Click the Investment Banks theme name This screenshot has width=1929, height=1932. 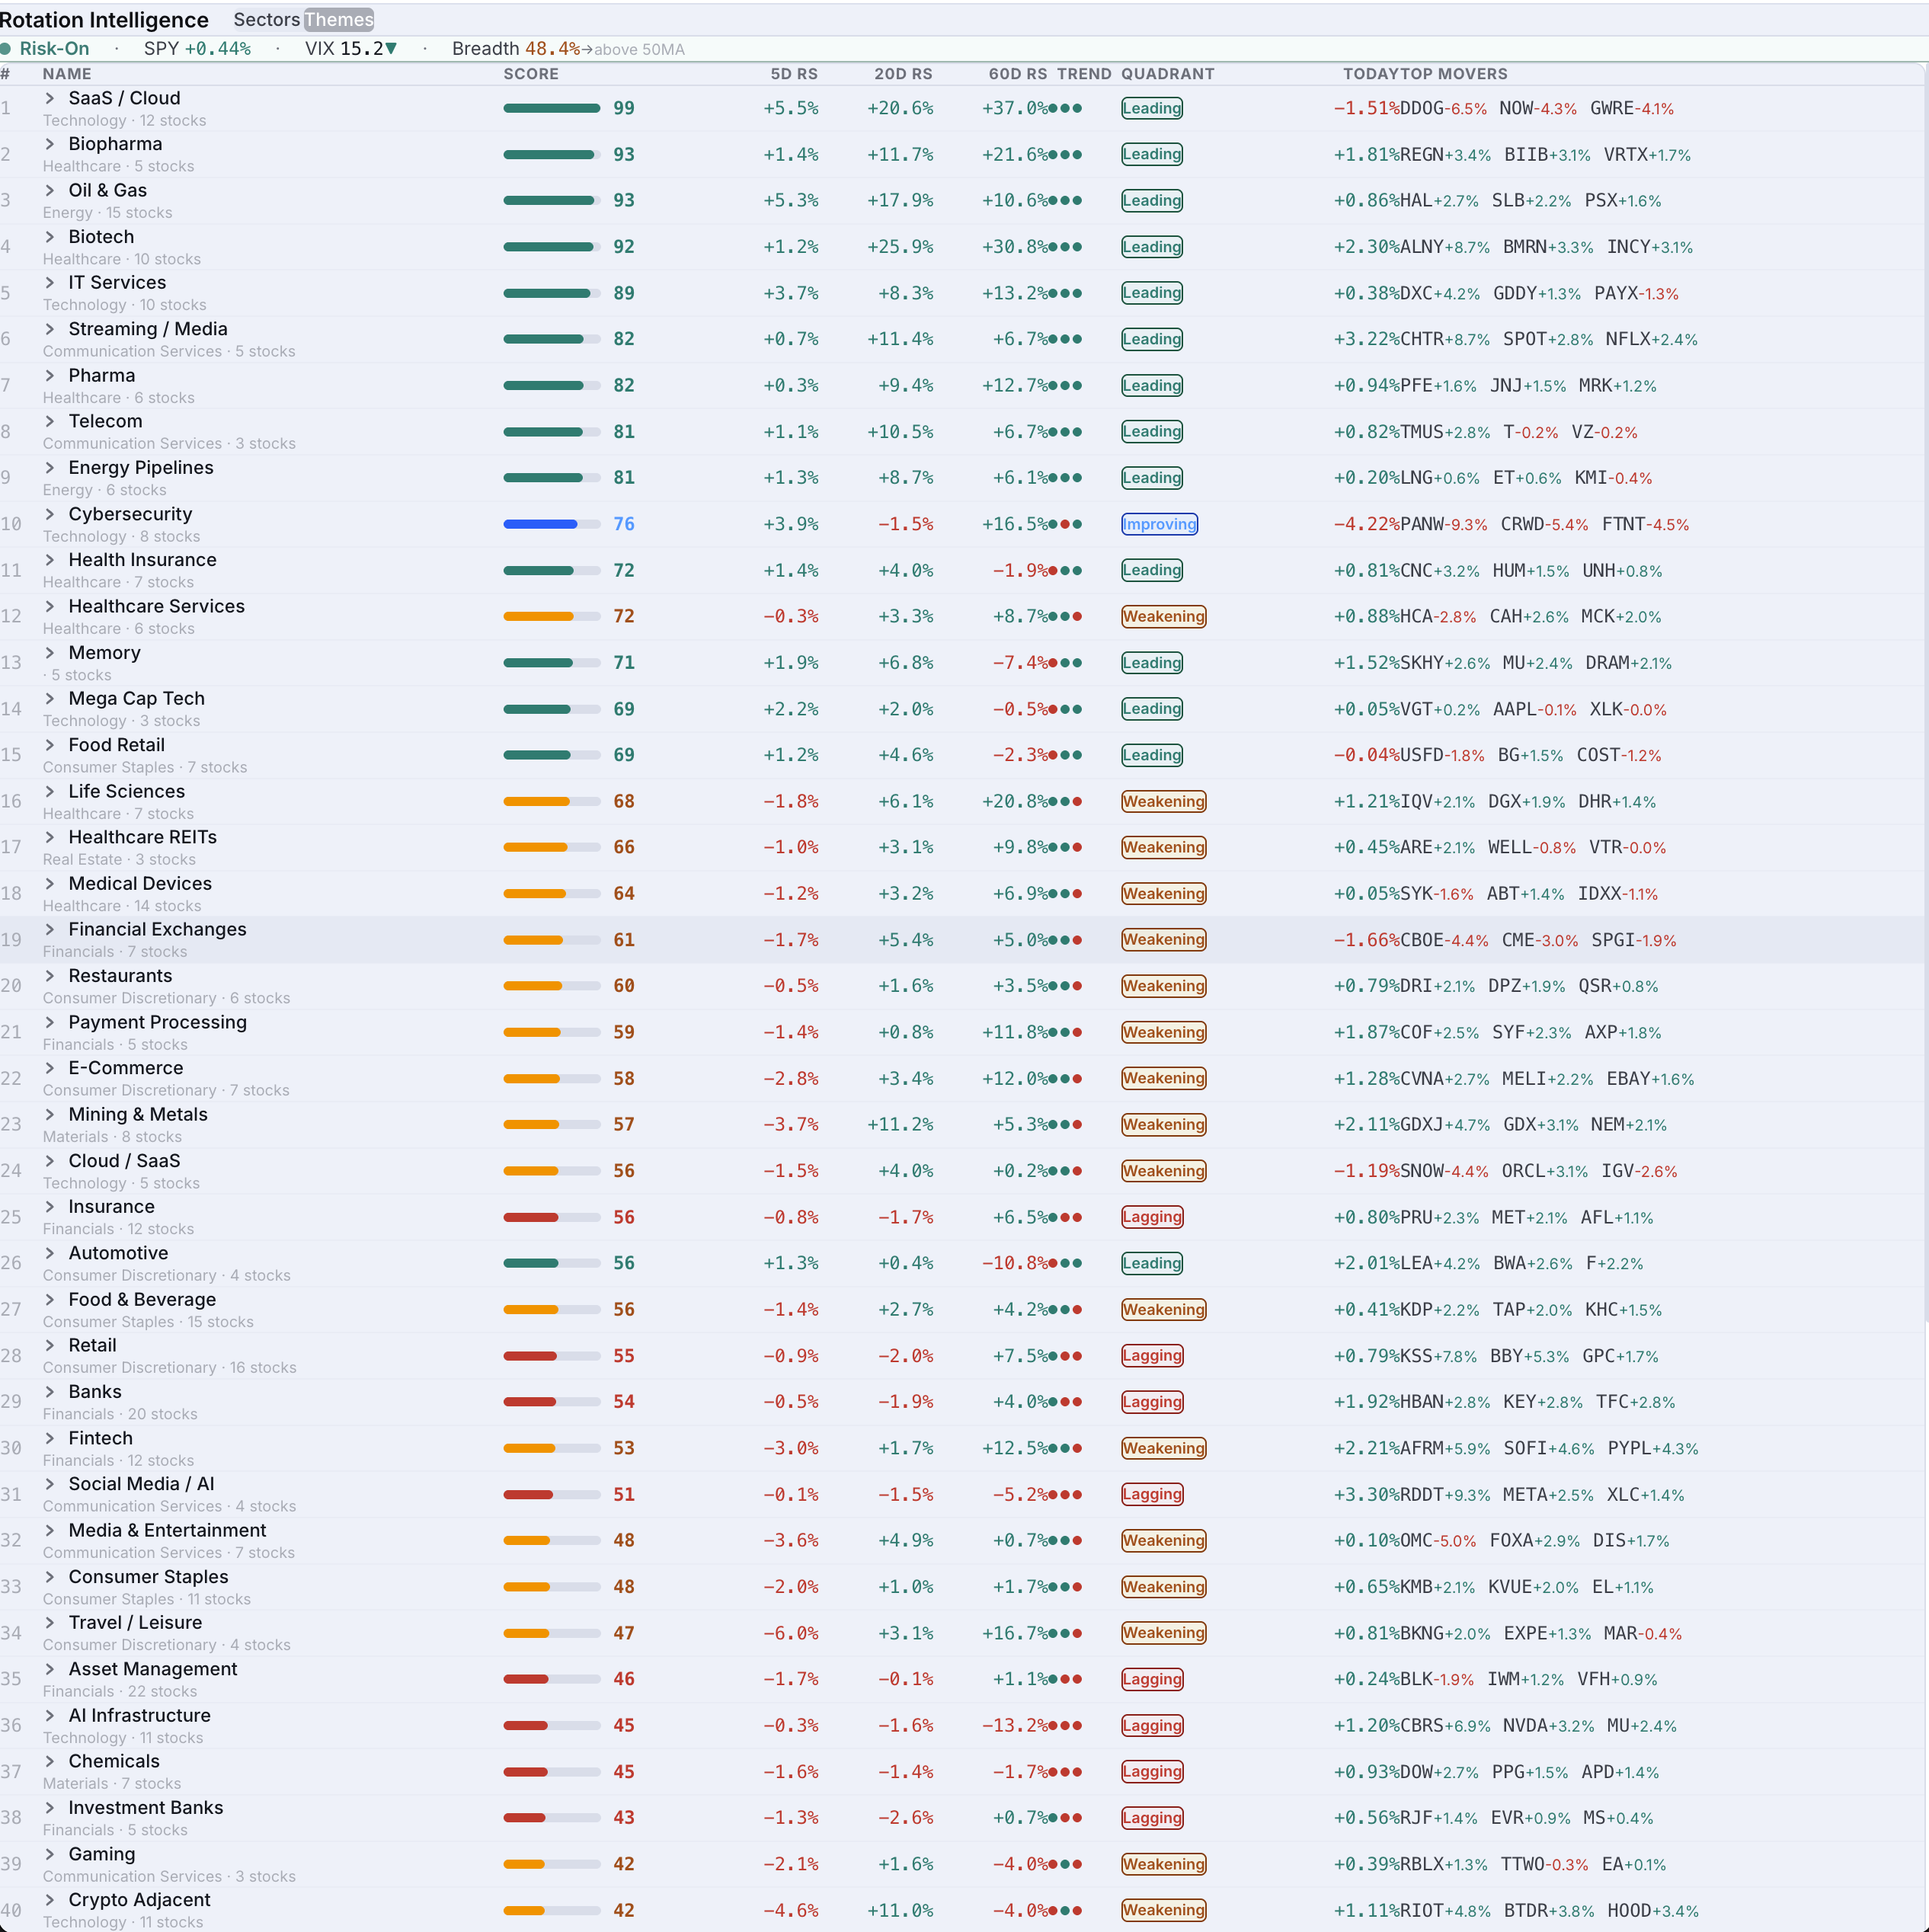click(x=146, y=1807)
